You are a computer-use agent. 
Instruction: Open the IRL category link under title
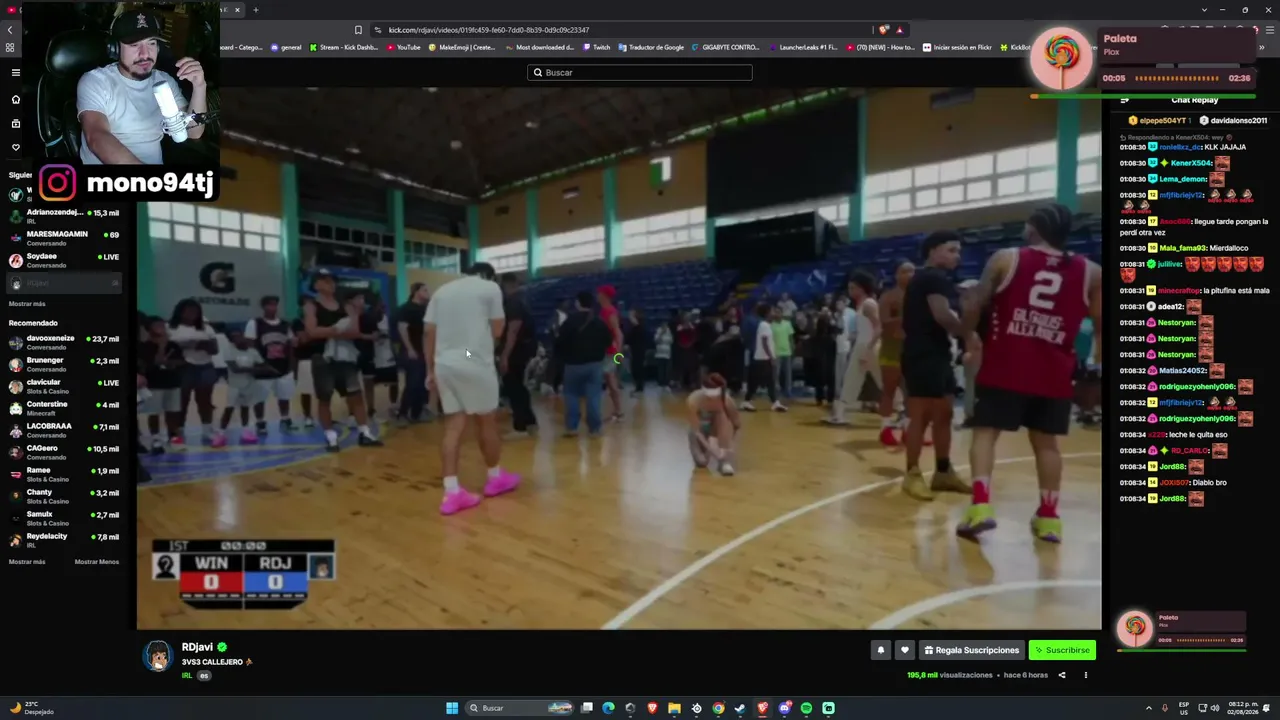point(186,676)
